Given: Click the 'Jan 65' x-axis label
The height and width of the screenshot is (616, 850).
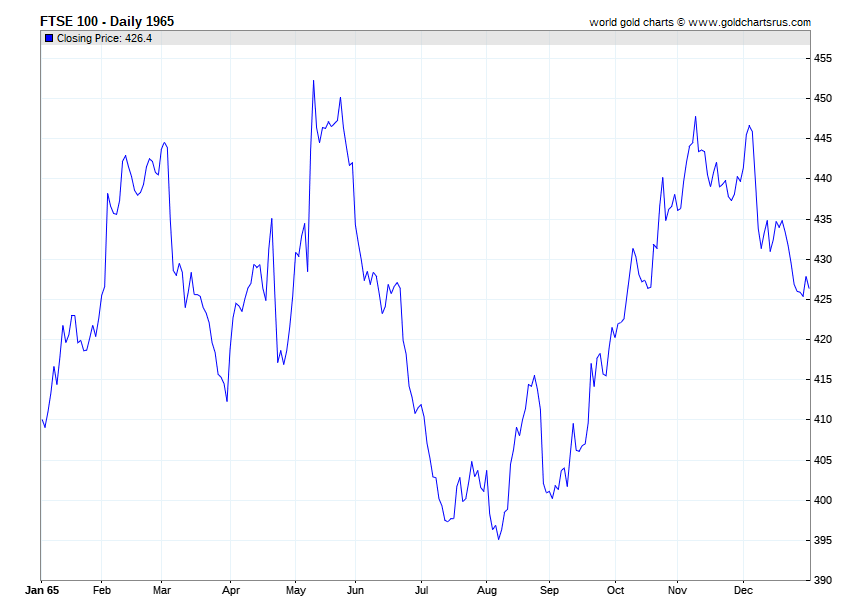Looking at the screenshot, I should pyautogui.click(x=42, y=590).
